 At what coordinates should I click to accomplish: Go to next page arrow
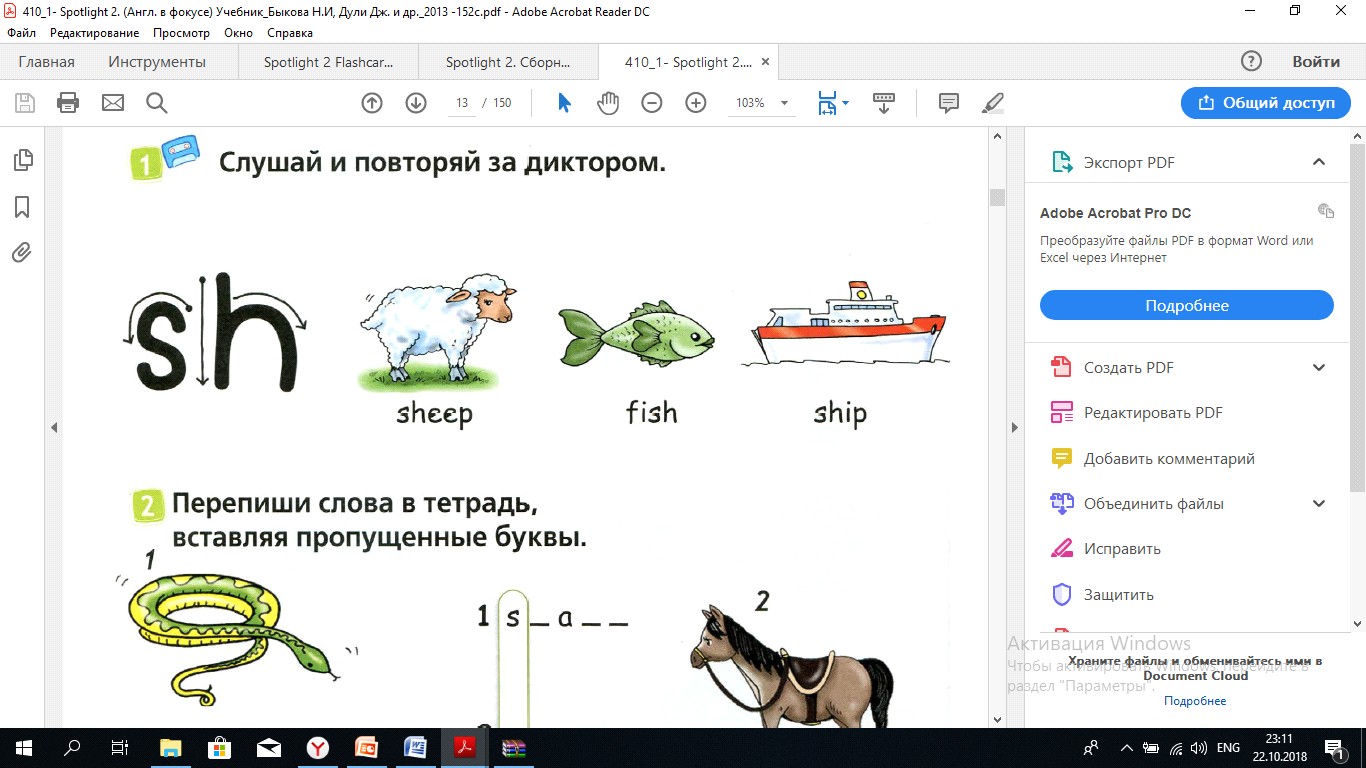[416, 103]
